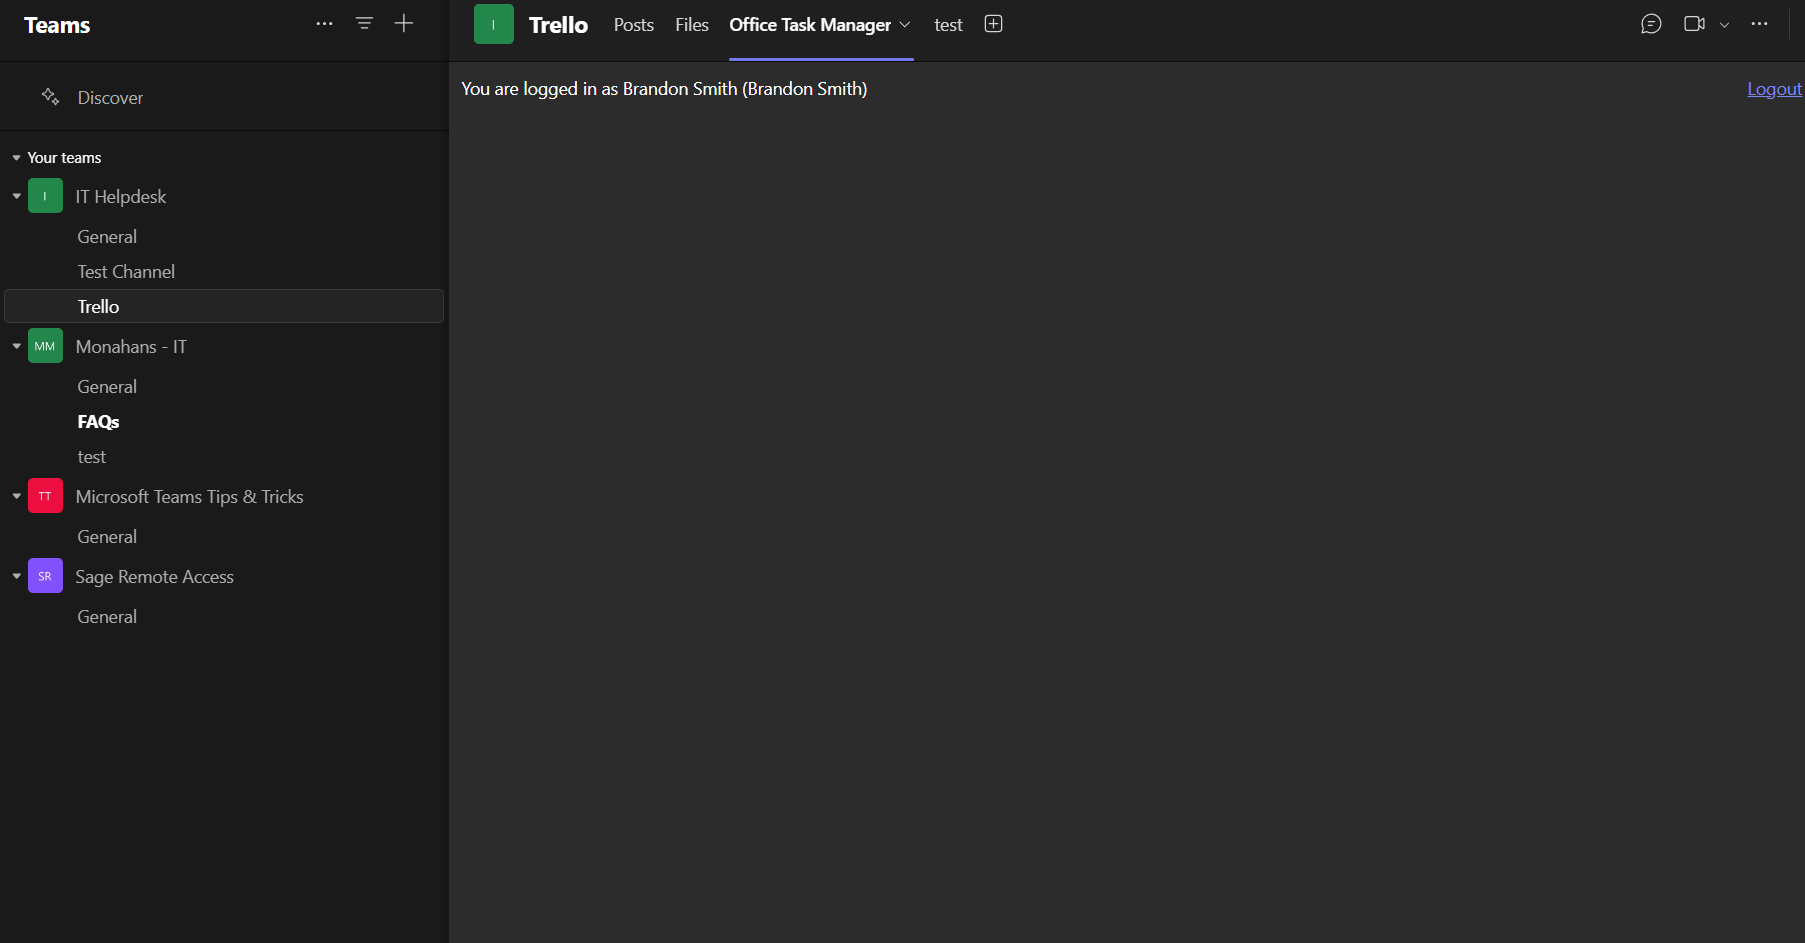The height and width of the screenshot is (943, 1805).
Task: Switch to the Posts tab
Action: (x=634, y=25)
